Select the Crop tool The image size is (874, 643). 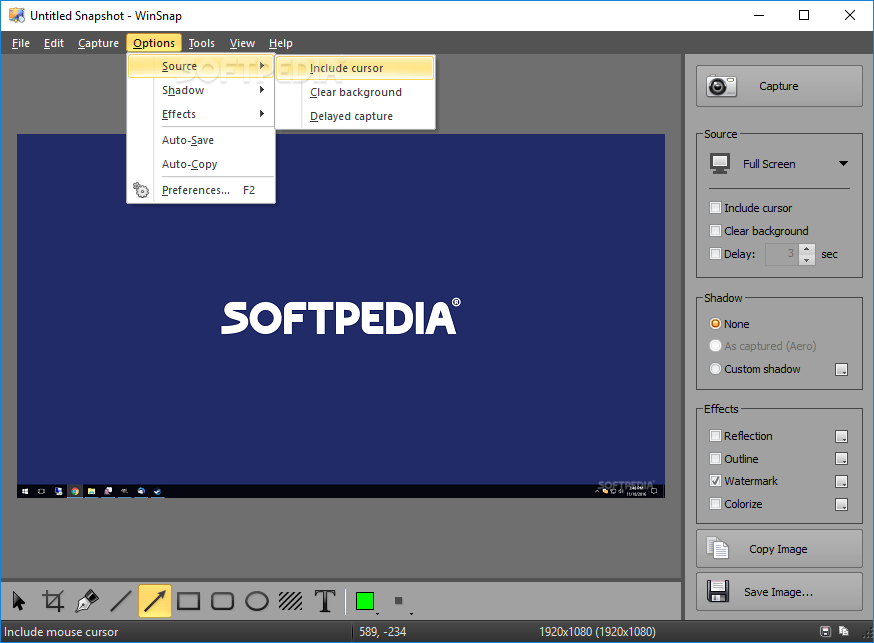[53, 601]
